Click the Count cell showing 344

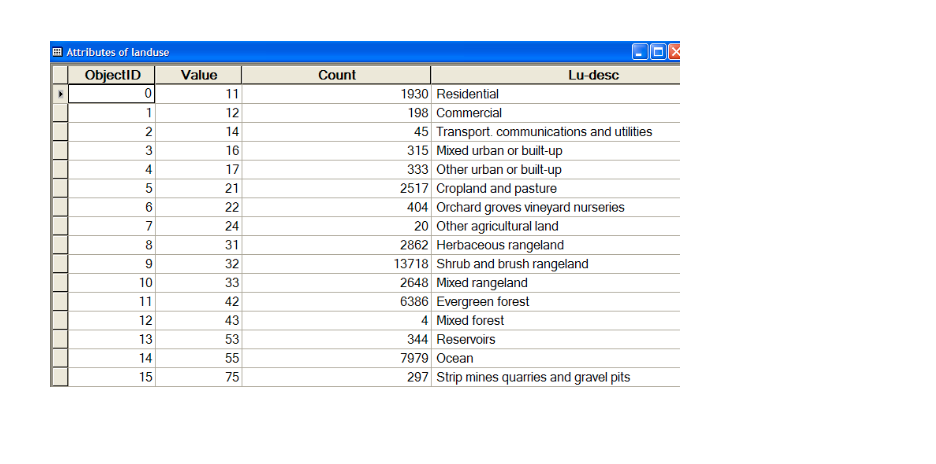[x=337, y=339]
